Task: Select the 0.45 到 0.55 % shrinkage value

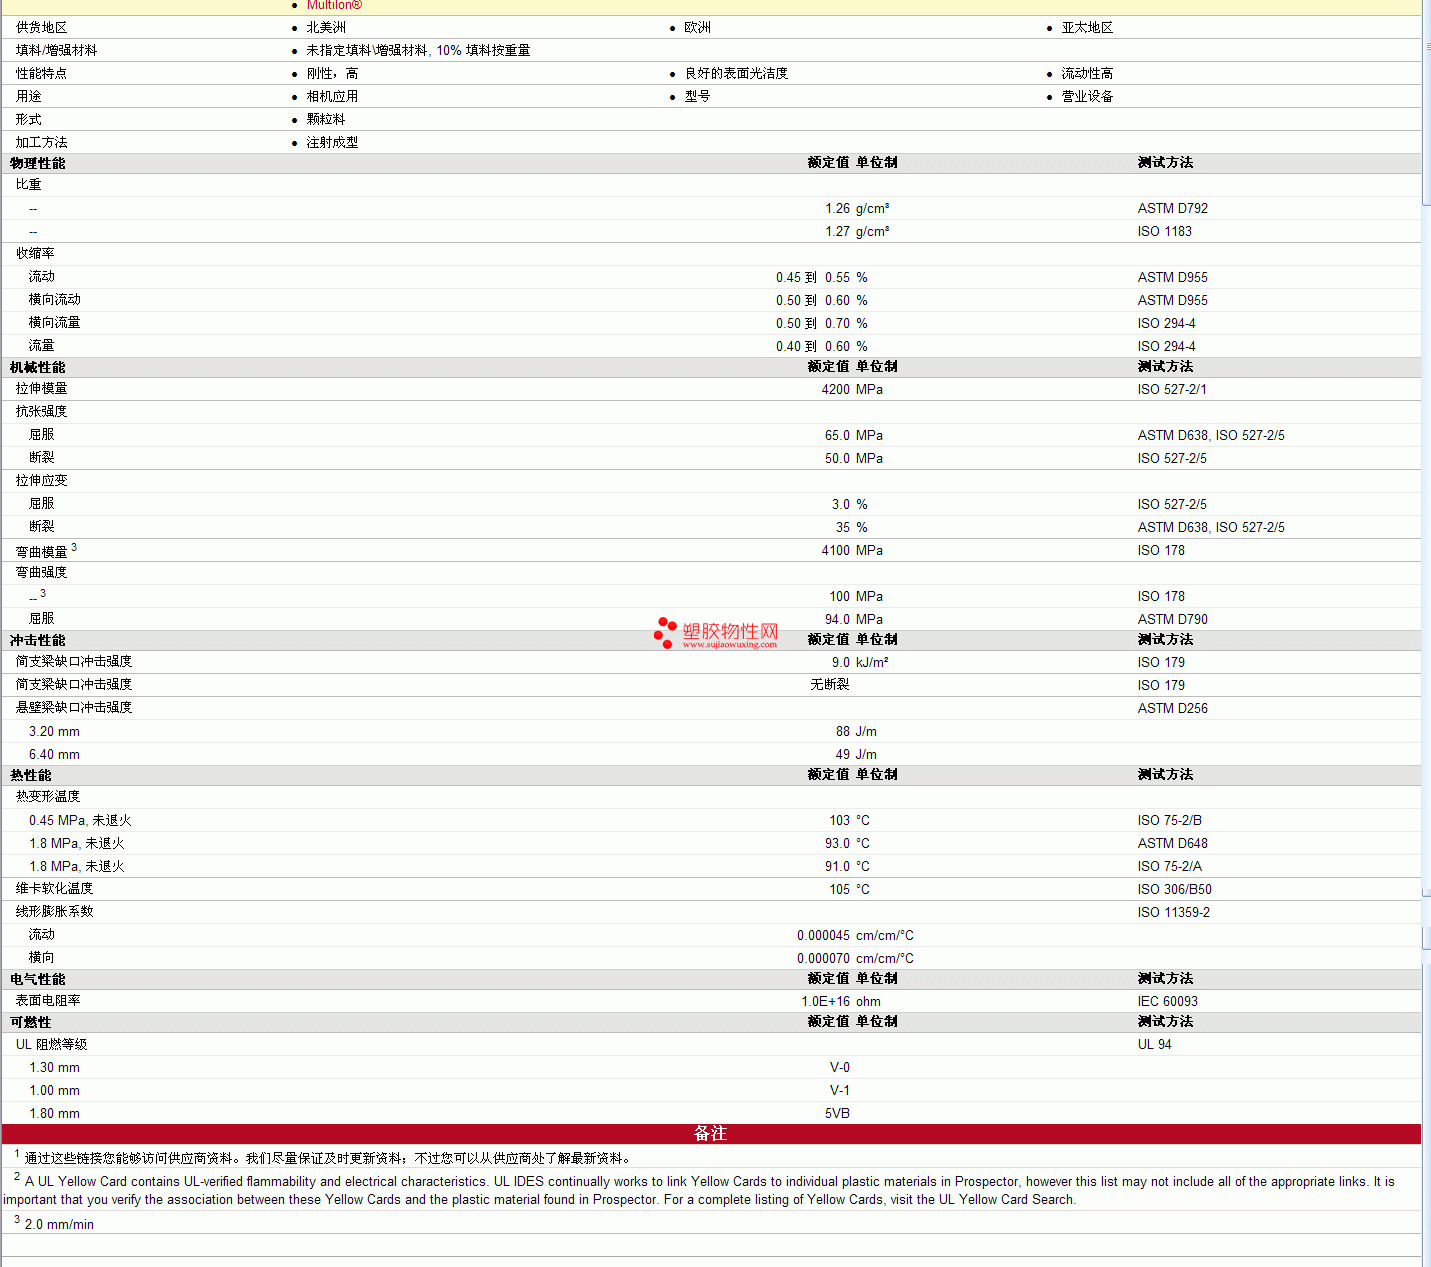Action: (822, 278)
